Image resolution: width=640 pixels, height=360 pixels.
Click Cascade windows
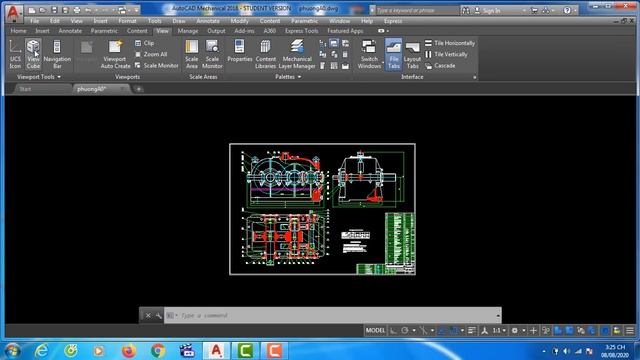point(440,65)
